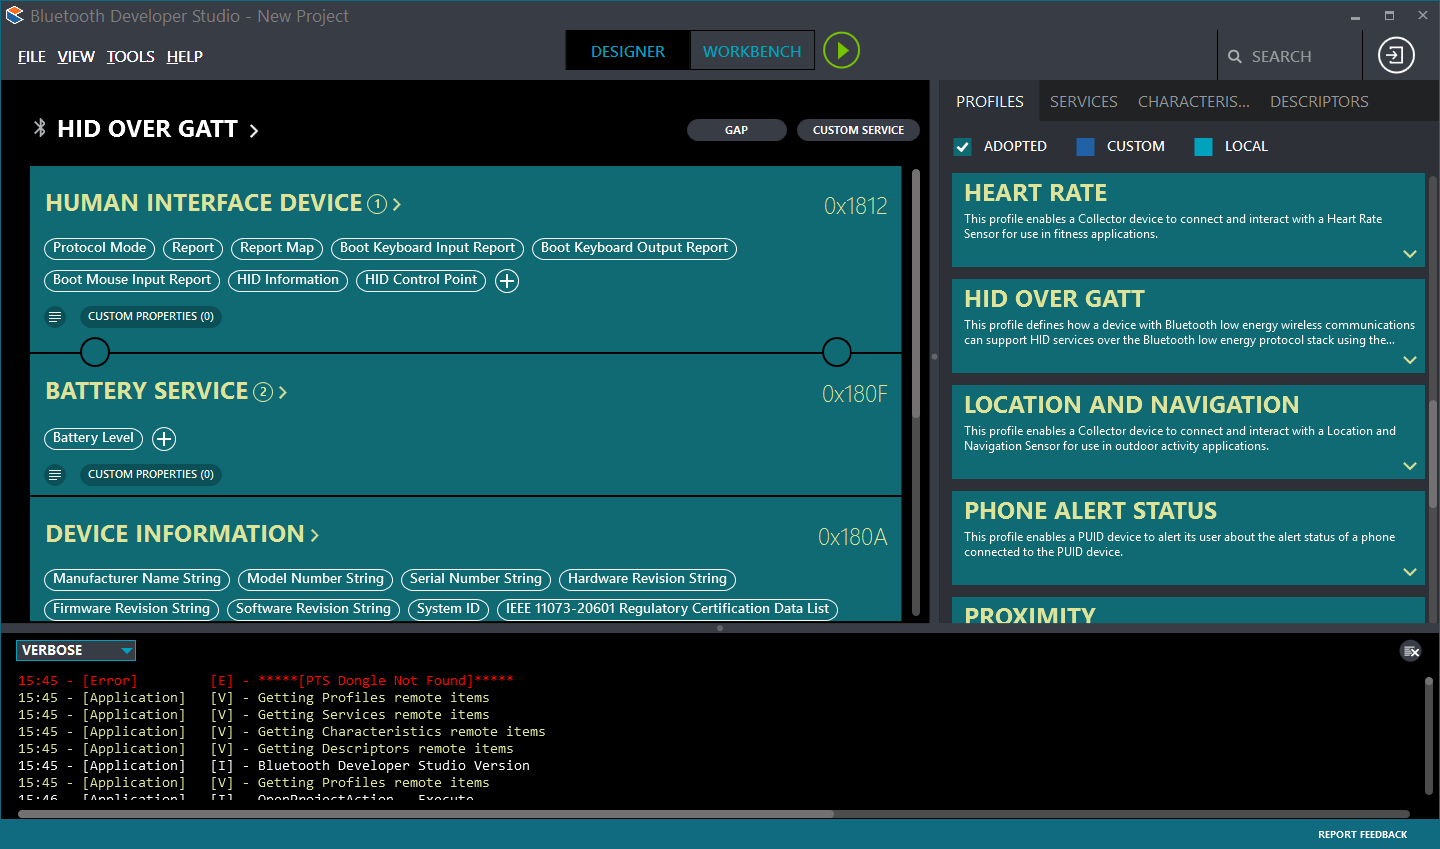
Task: Select the HID Information characteristic
Action: 288,280
